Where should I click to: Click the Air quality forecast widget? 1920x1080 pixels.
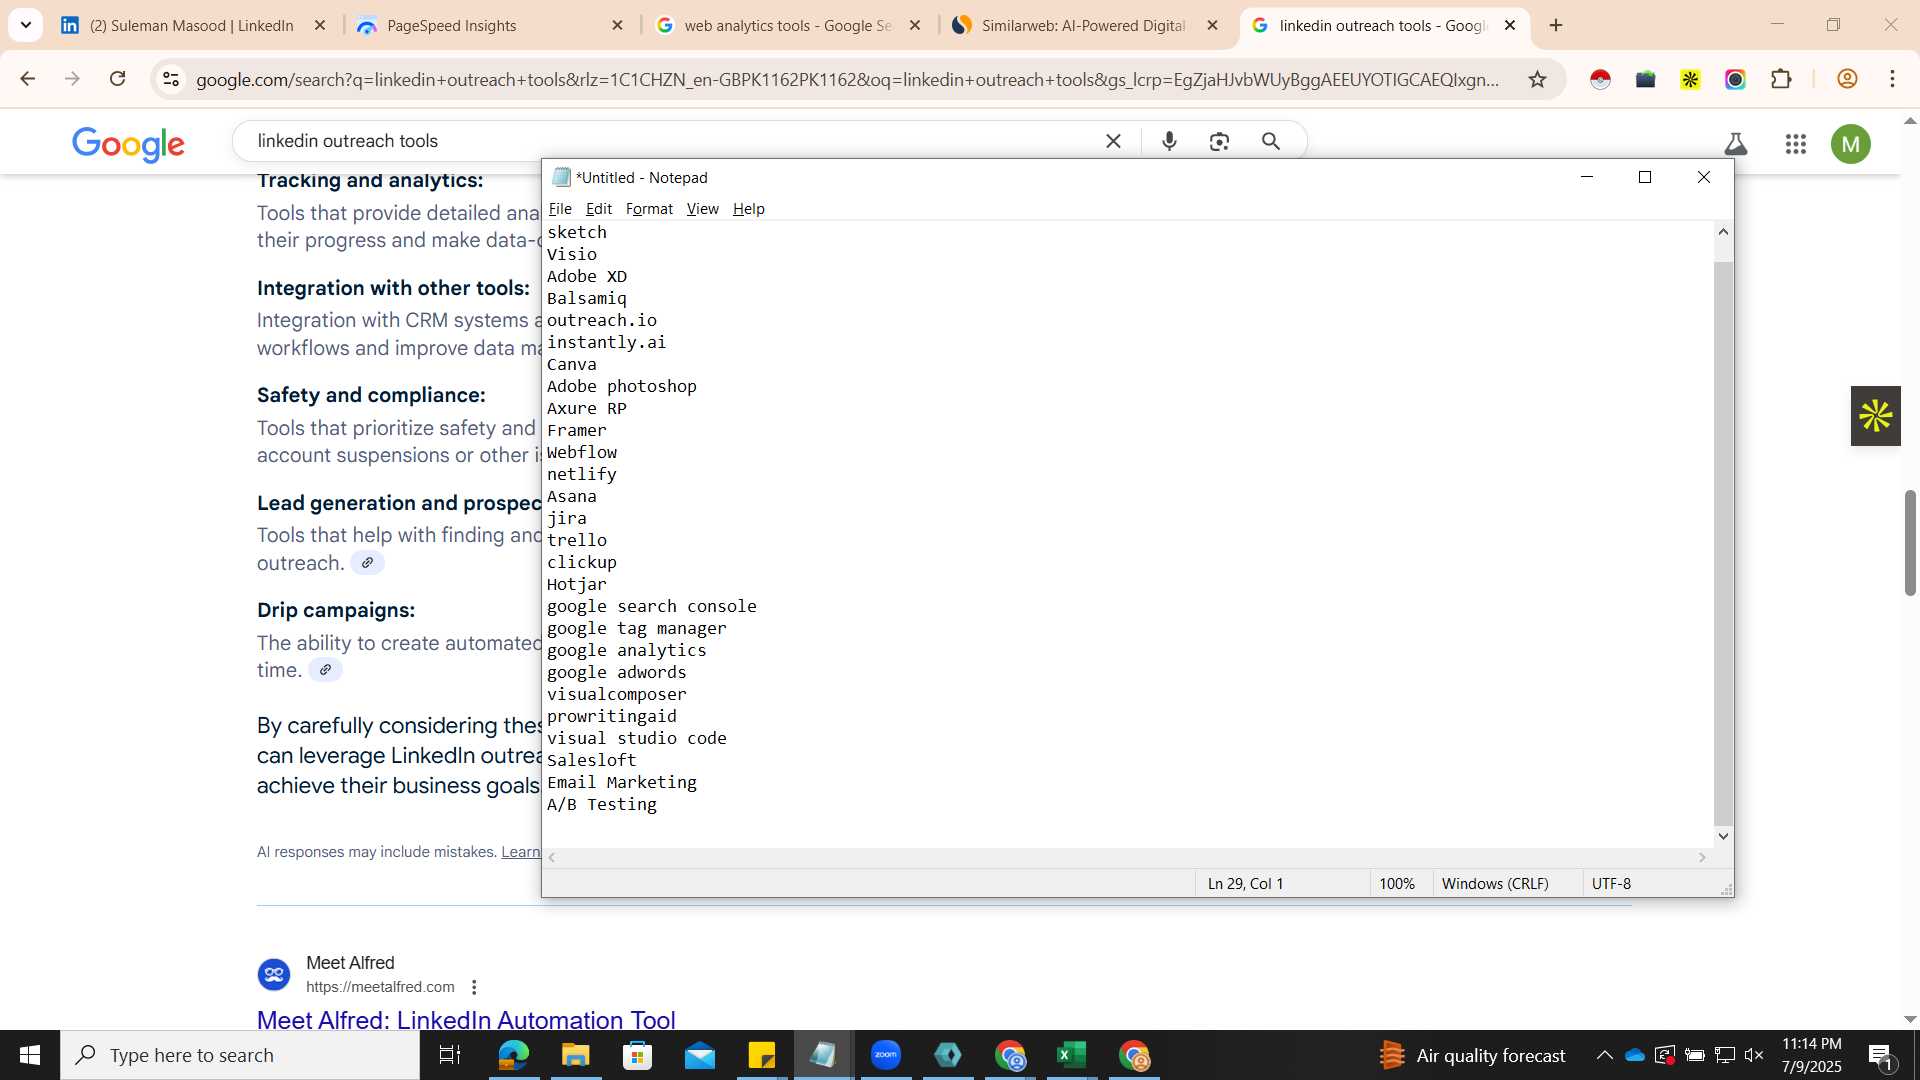pyautogui.click(x=1472, y=1055)
